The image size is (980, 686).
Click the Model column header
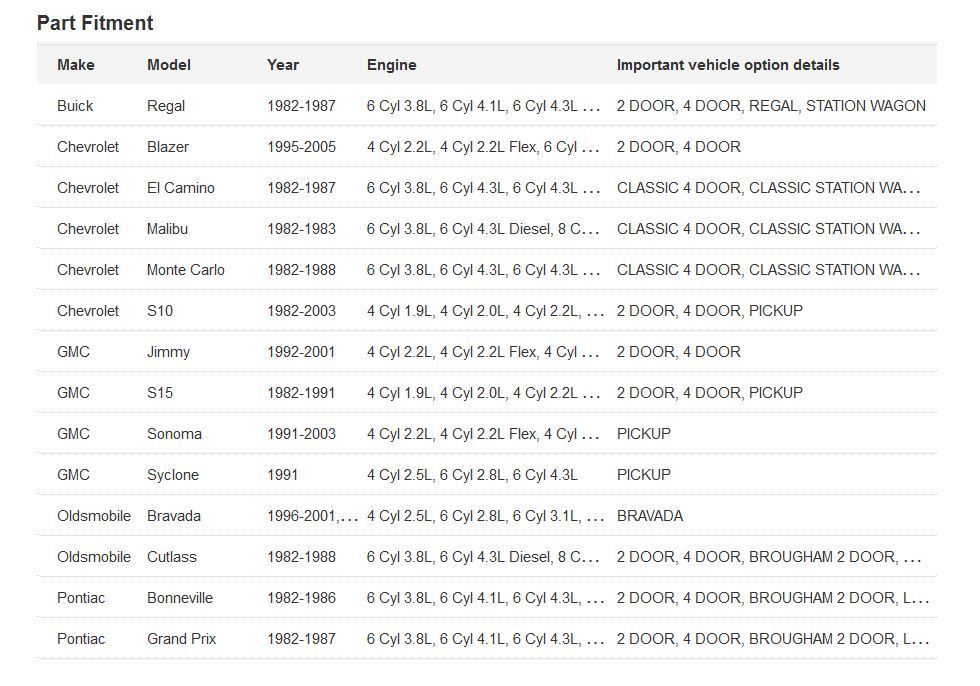tap(168, 65)
